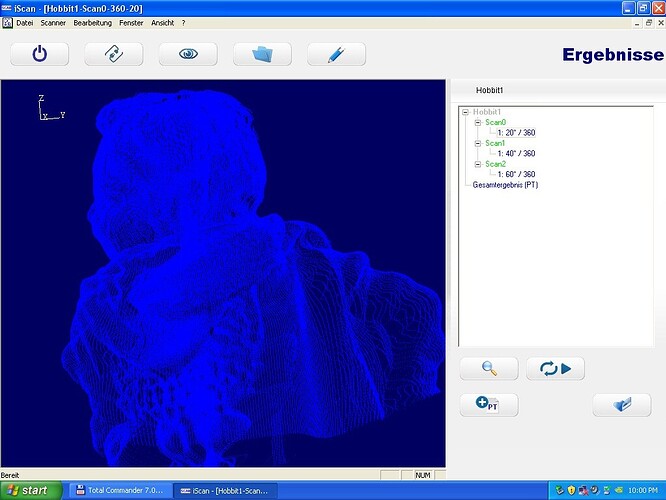This screenshot has height=500, width=666.
Task: Click the eye view icon button
Action: pos(188,54)
